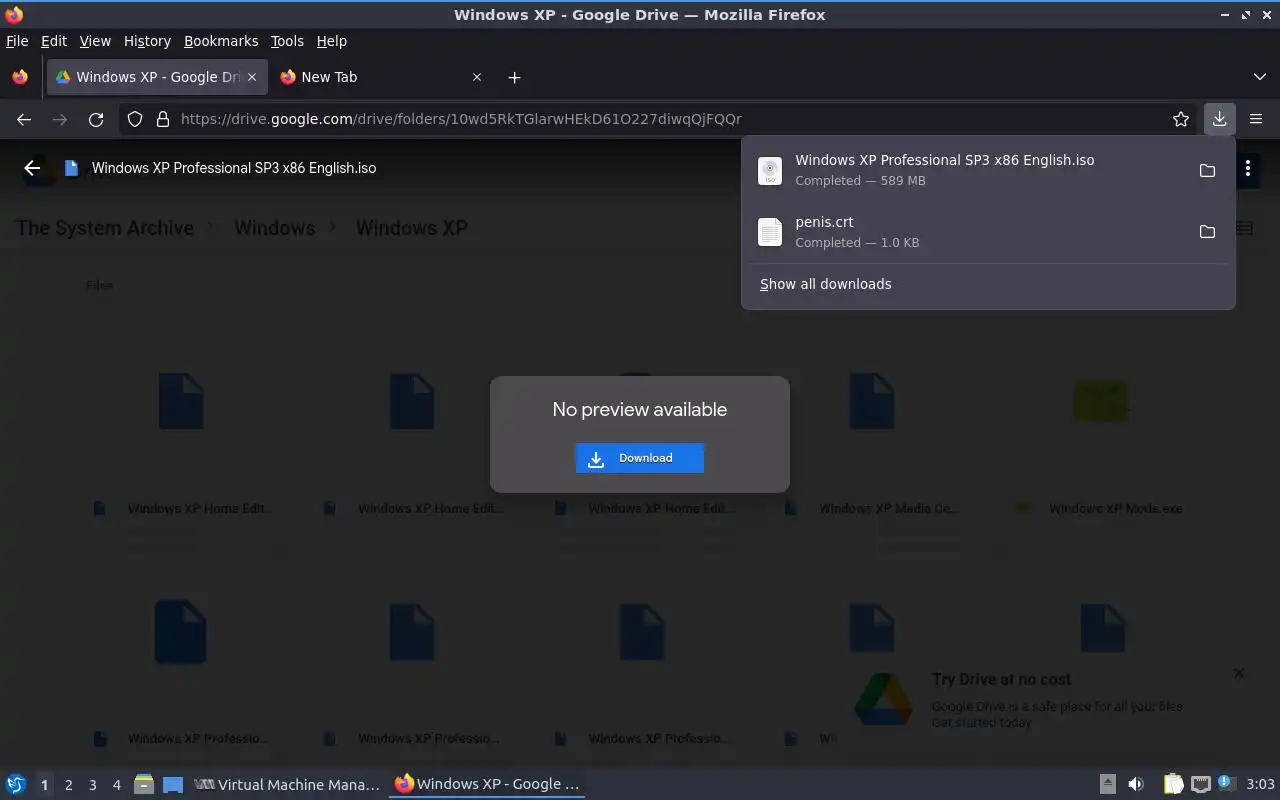
Task: Open the preview's three-dot more actions menu
Action: point(1247,168)
